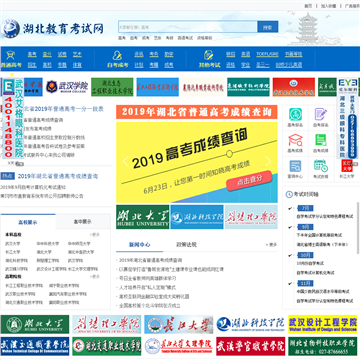The height and width of the screenshot is (360, 360).
Task: Click the 自考成考 category icon
Action: click(x=117, y=55)
